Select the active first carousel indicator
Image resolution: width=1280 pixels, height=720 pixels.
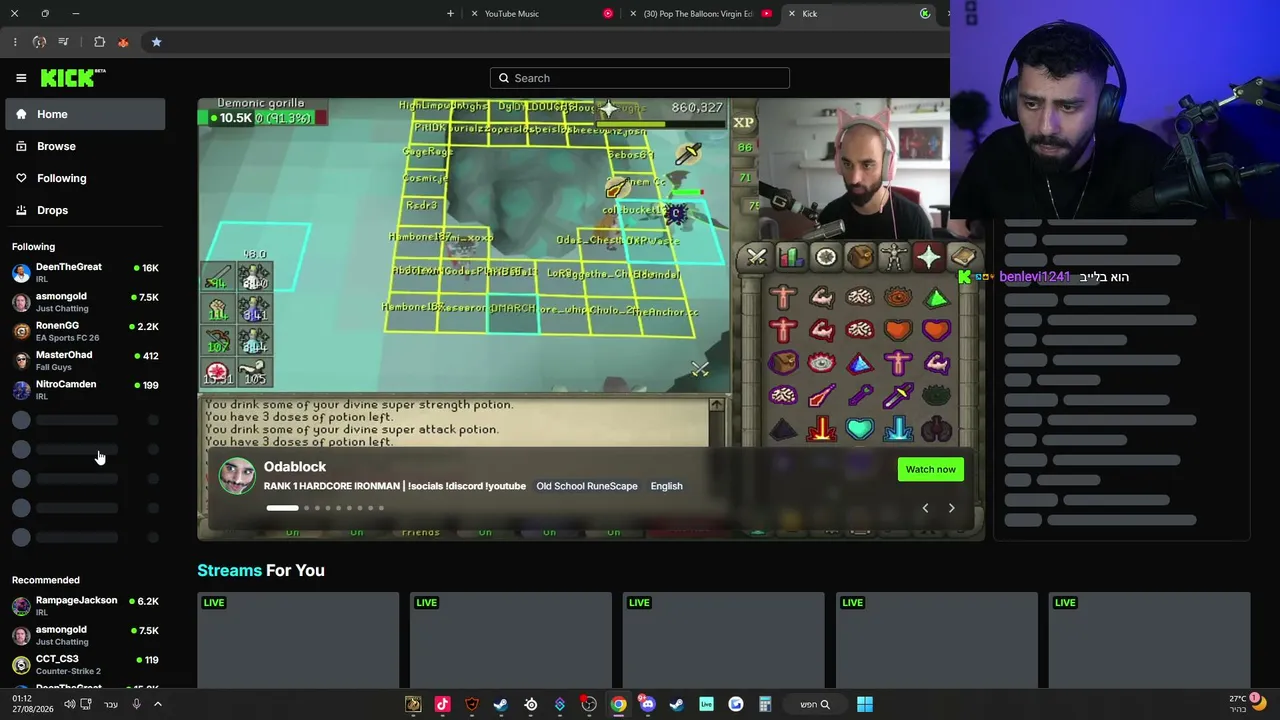coord(282,508)
